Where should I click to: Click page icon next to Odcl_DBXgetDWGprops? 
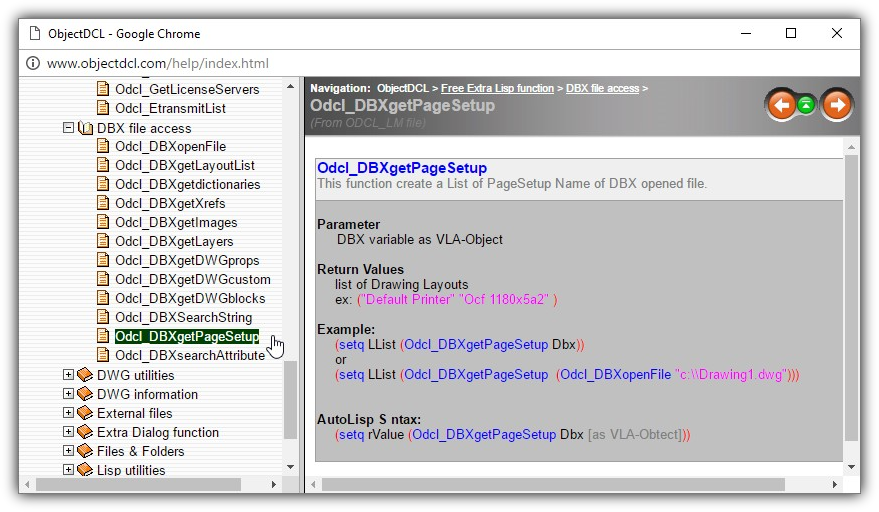click(x=103, y=260)
